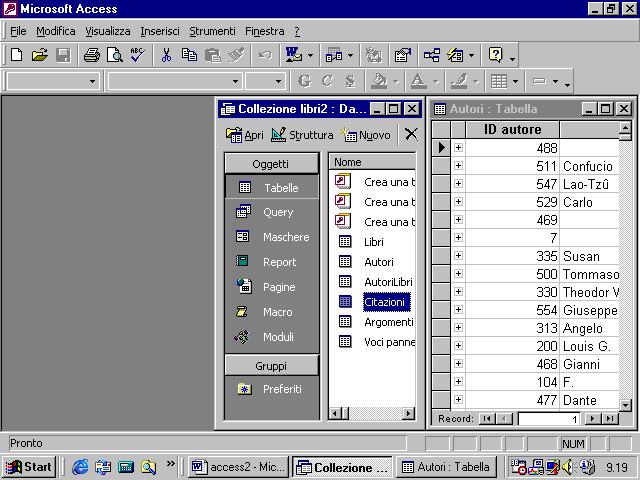Select Maschere in the objects bar
The image size is (640, 480).
pyautogui.click(x=271, y=237)
